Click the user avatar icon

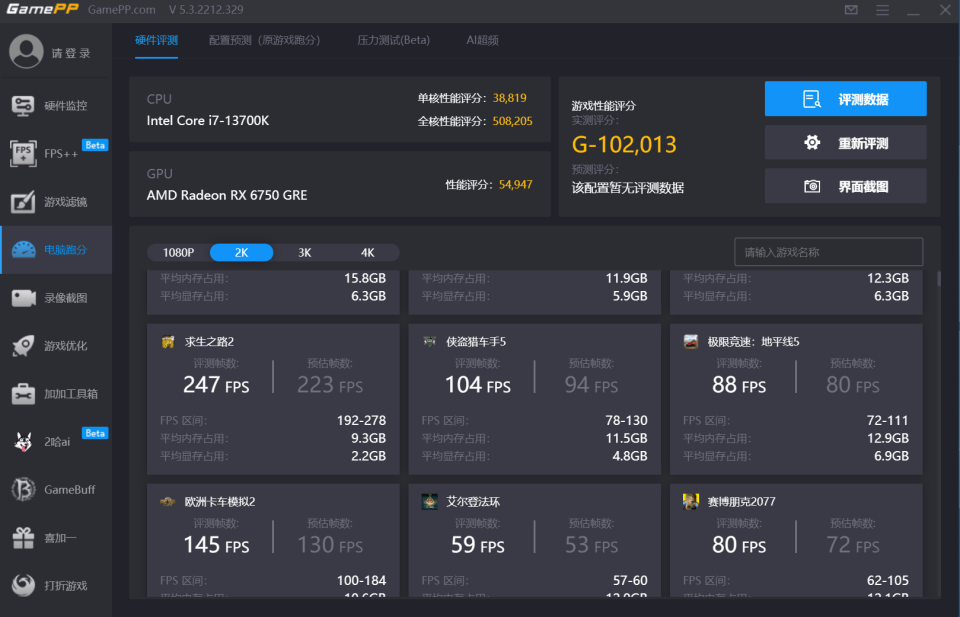click(26, 51)
